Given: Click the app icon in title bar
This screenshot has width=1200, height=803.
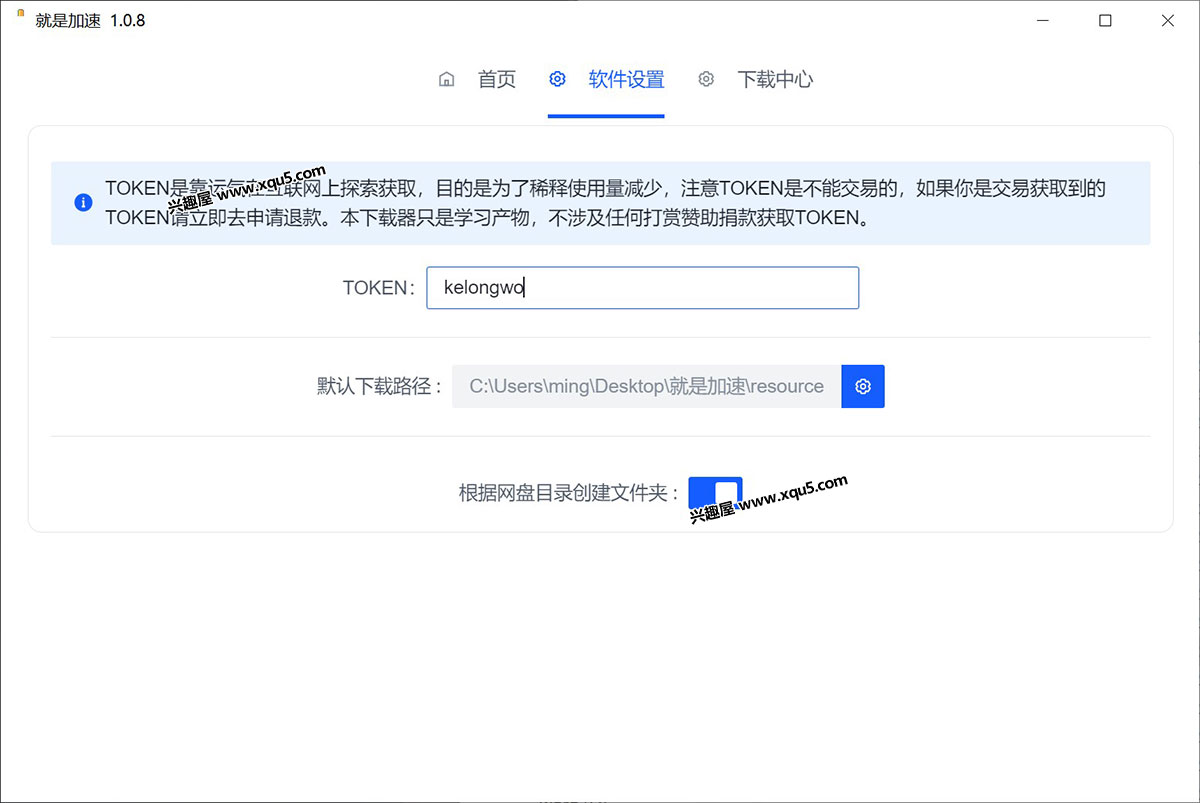Looking at the screenshot, I should (x=21, y=13).
